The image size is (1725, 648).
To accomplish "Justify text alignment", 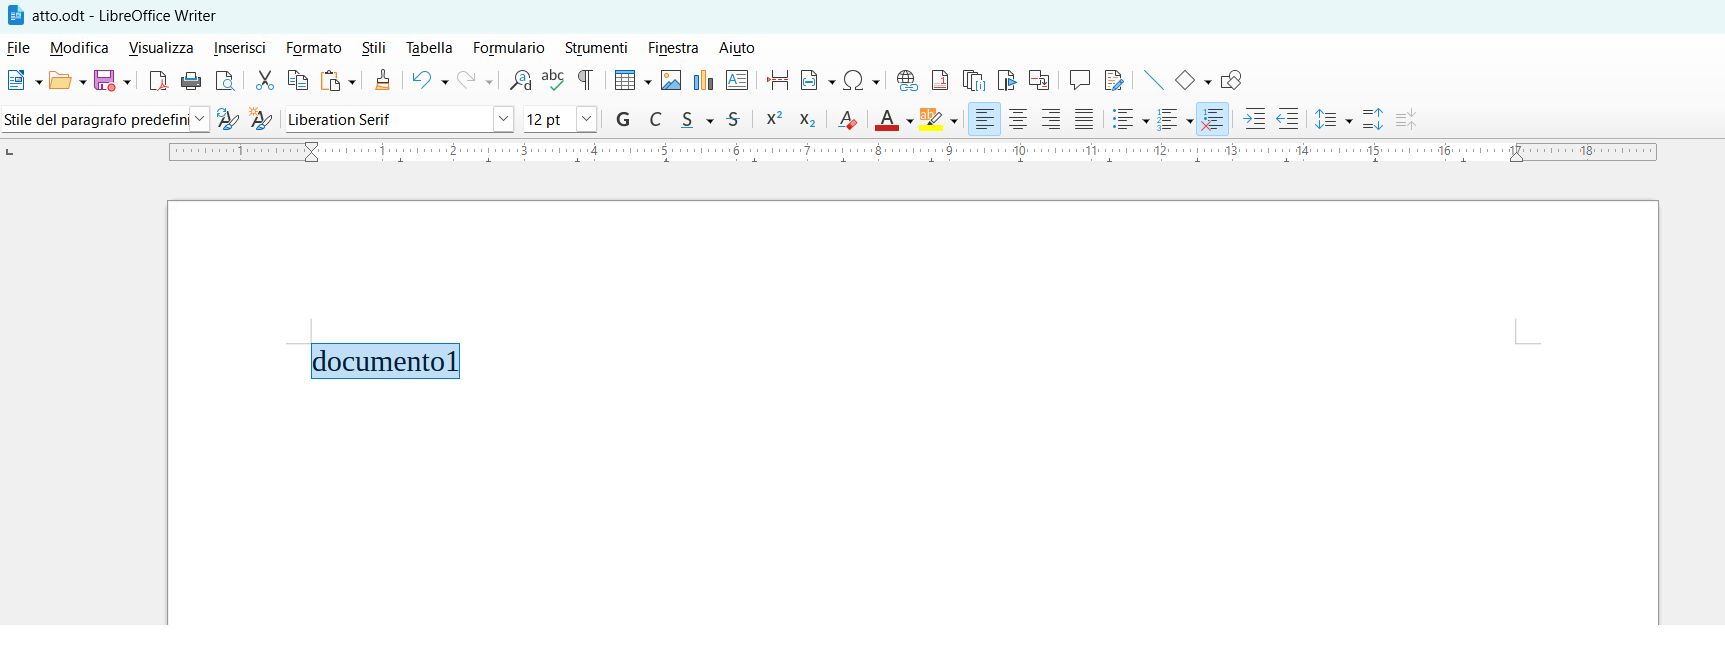I will tap(1084, 119).
